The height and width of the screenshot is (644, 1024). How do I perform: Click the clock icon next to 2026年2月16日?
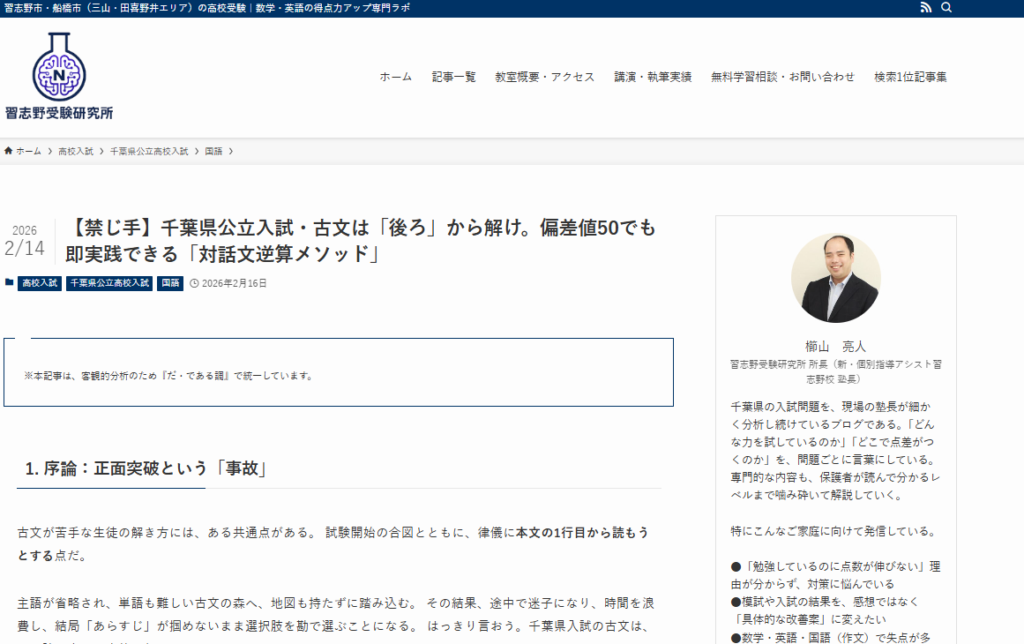pyautogui.click(x=194, y=283)
